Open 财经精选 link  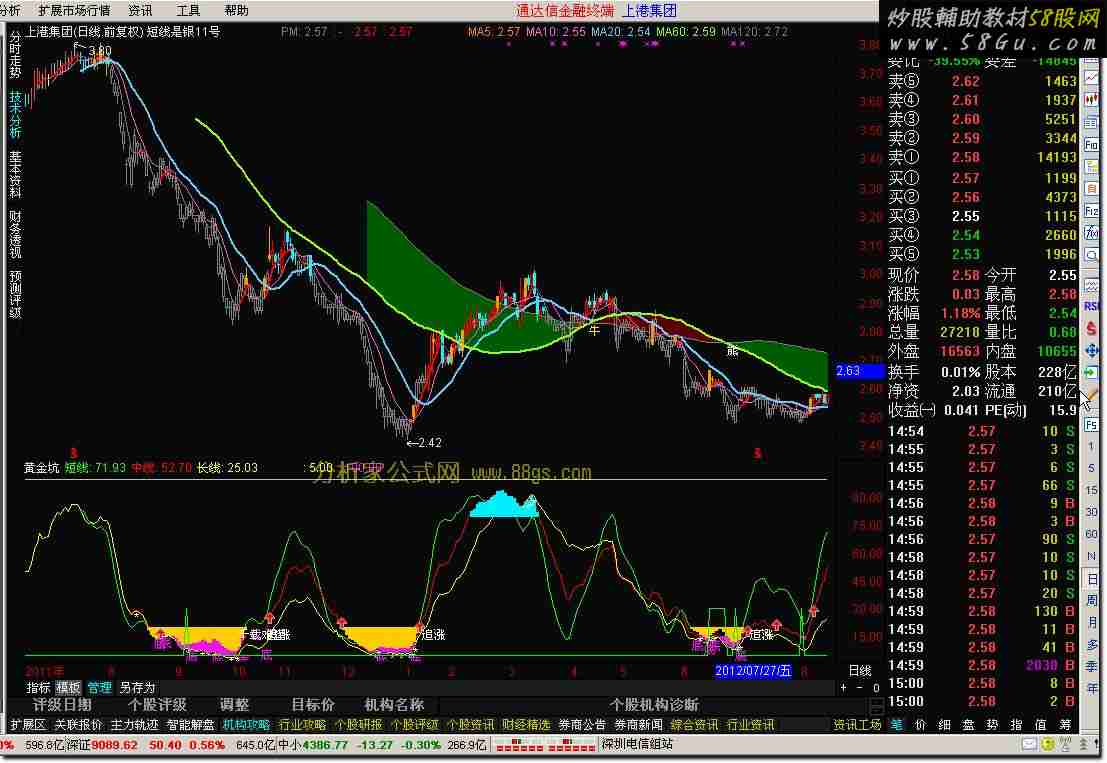[x=526, y=725]
